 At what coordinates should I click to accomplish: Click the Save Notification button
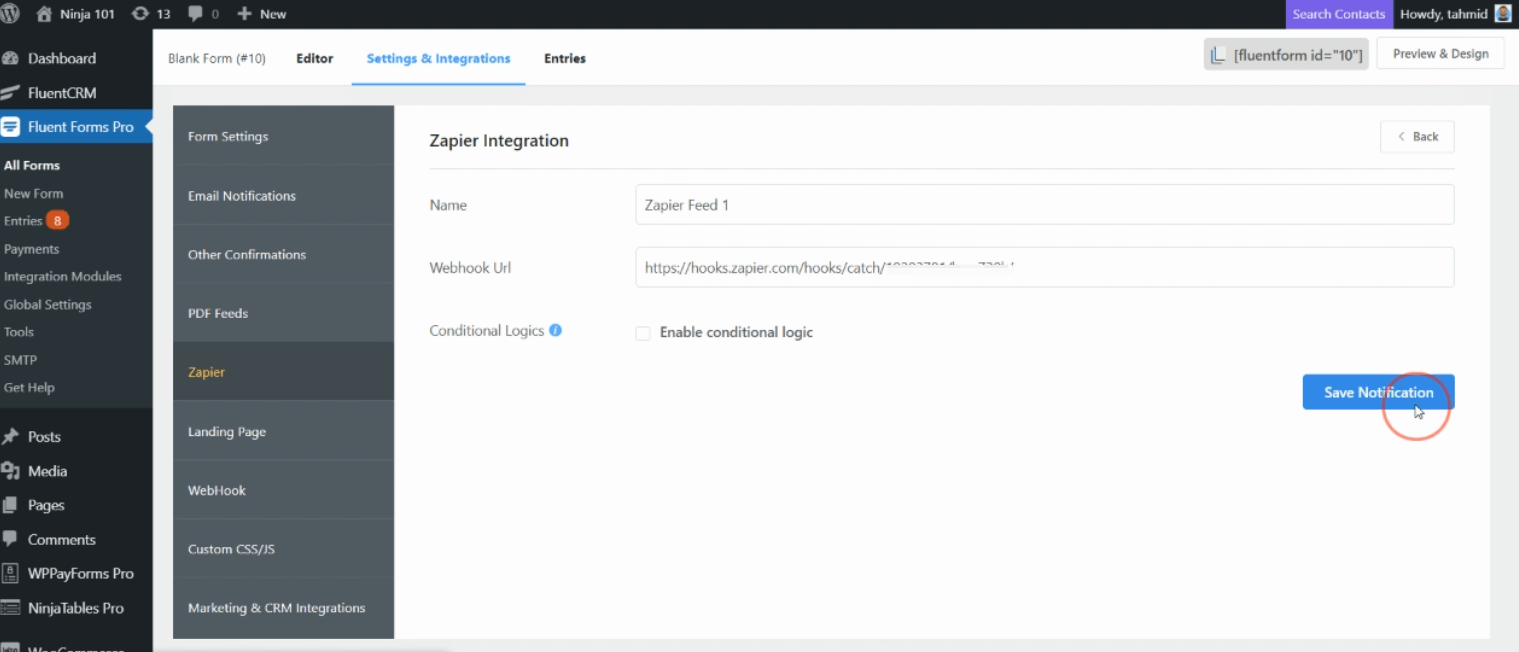pyautogui.click(x=1378, y=392)
